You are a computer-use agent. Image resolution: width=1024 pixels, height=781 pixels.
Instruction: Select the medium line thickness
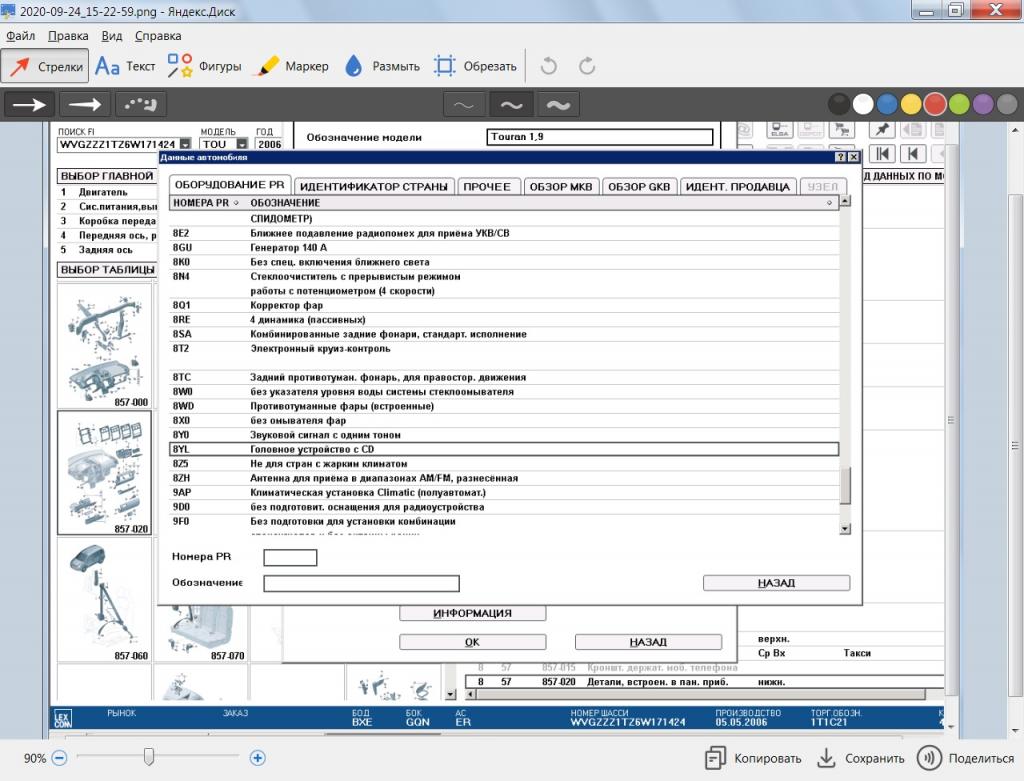pyautogui.click(x=511, y=104)
